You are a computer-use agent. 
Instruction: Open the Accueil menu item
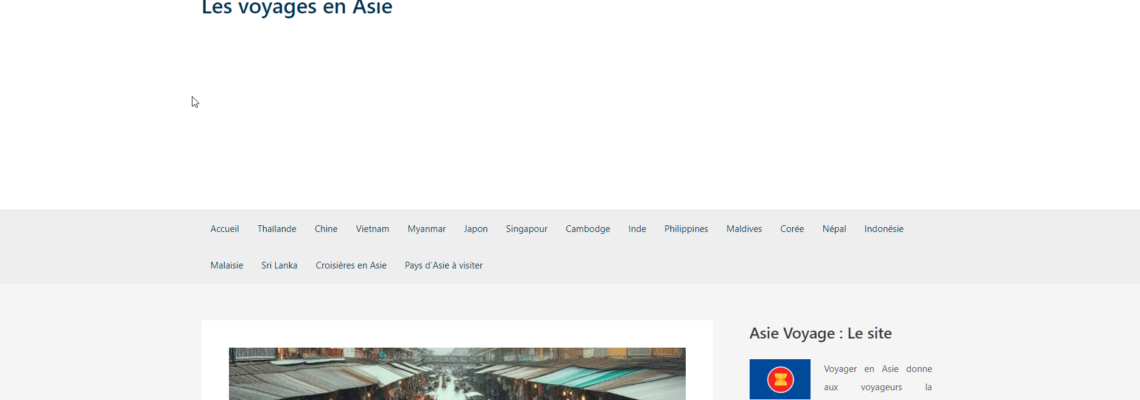point(225,228)
